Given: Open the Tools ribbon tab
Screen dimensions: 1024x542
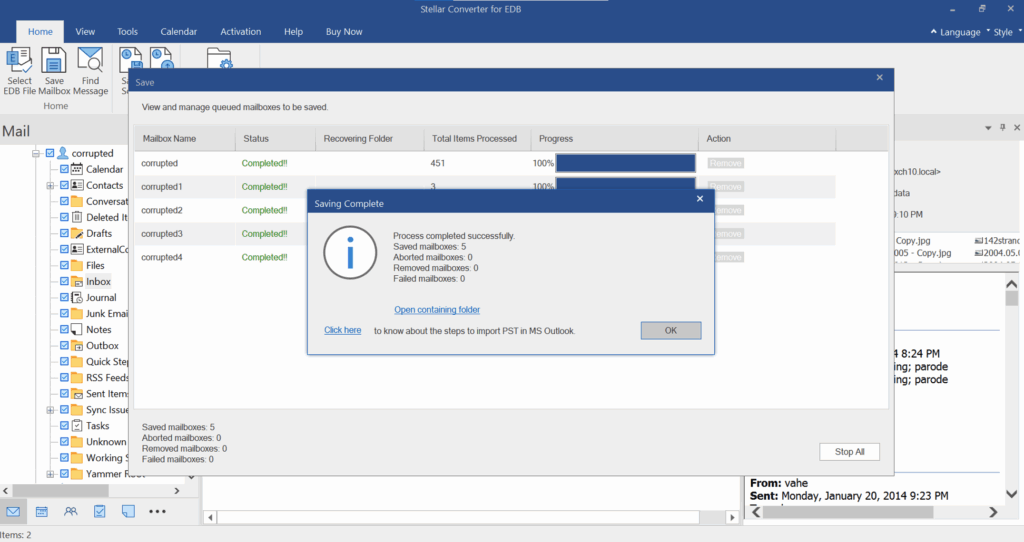Looking at the screenshot, I should tap(127, 31).
